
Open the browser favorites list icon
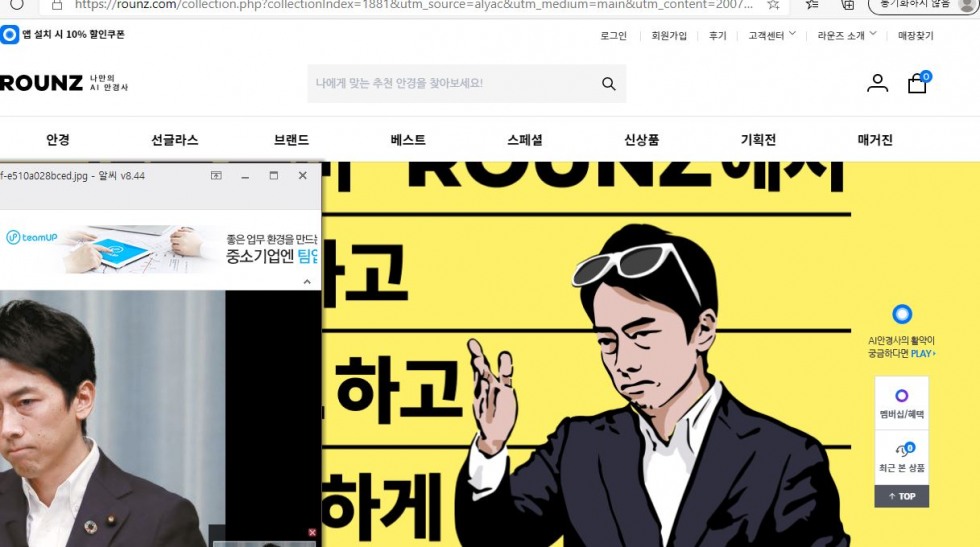(812, 4)
